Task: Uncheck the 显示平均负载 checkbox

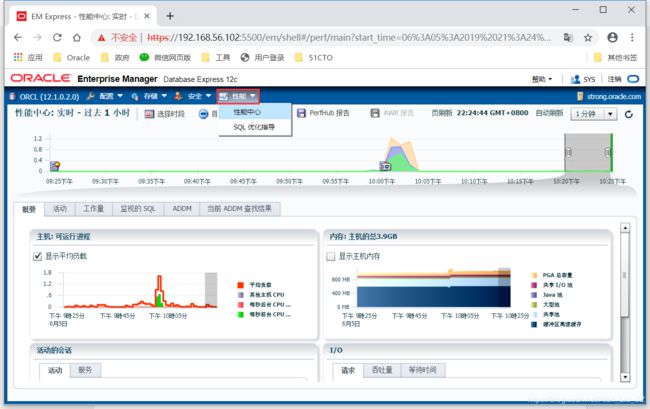Action: point(37,257)
